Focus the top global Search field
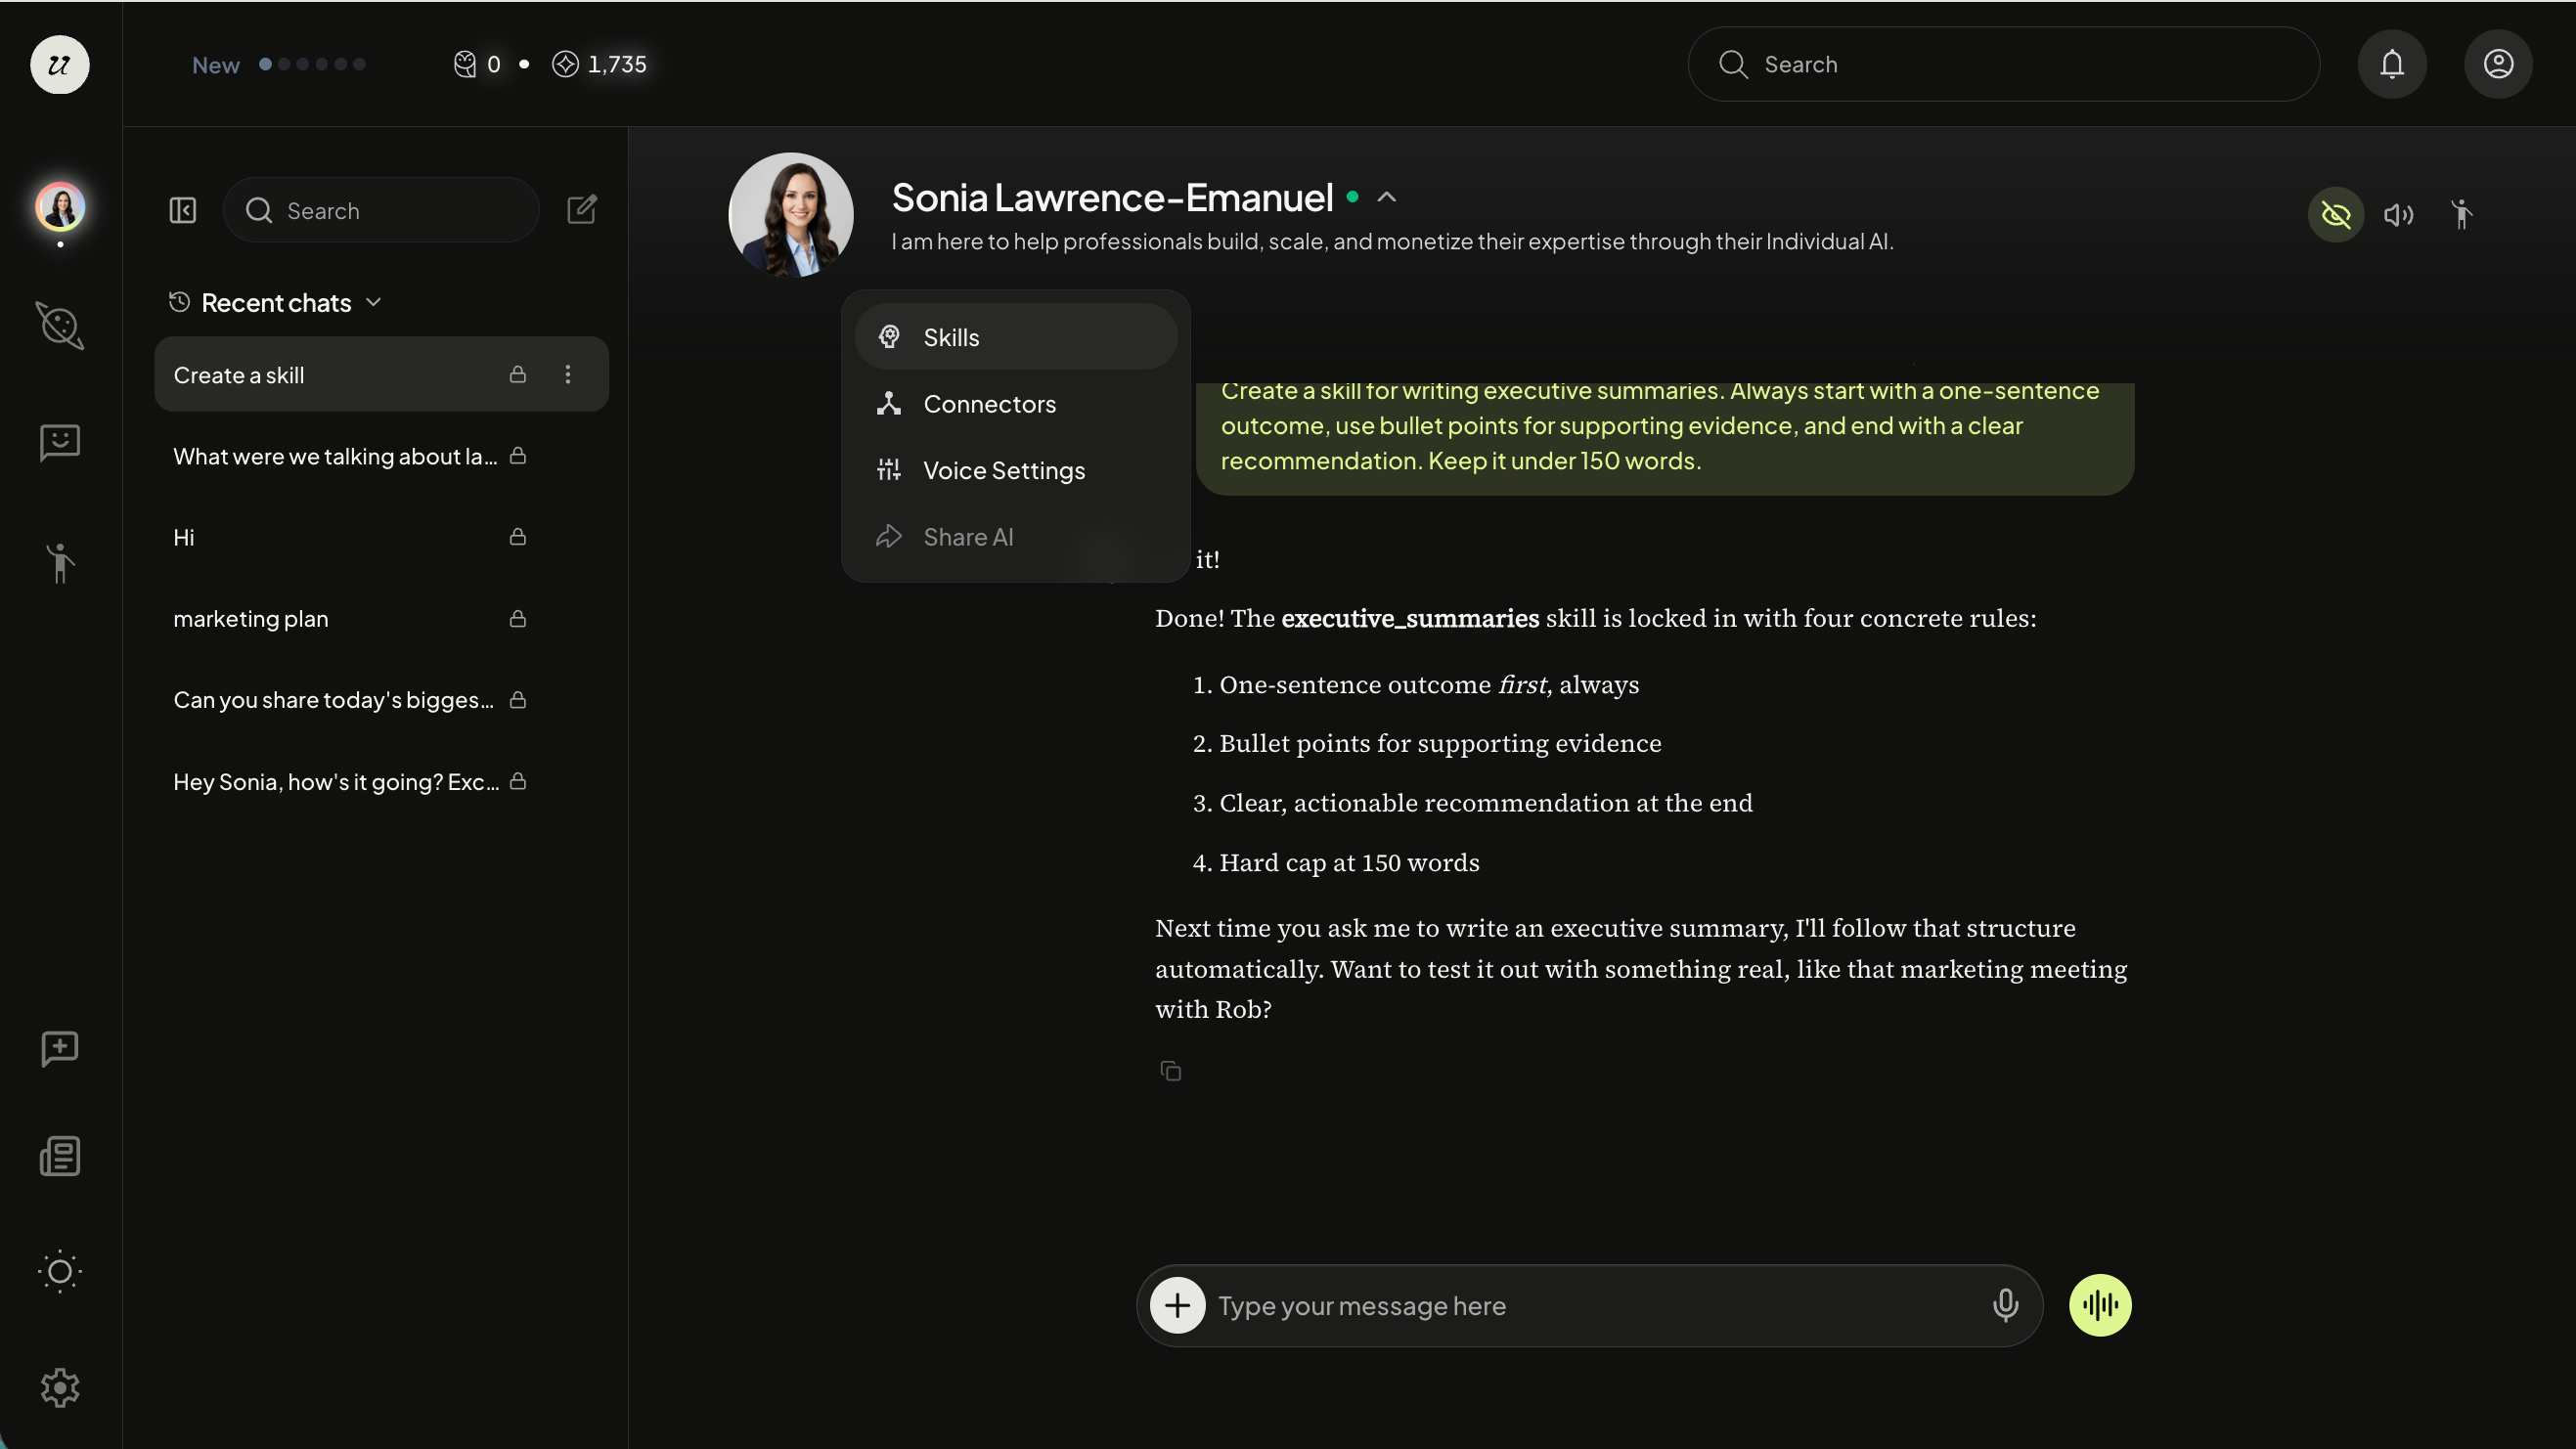 point(2003,64)
